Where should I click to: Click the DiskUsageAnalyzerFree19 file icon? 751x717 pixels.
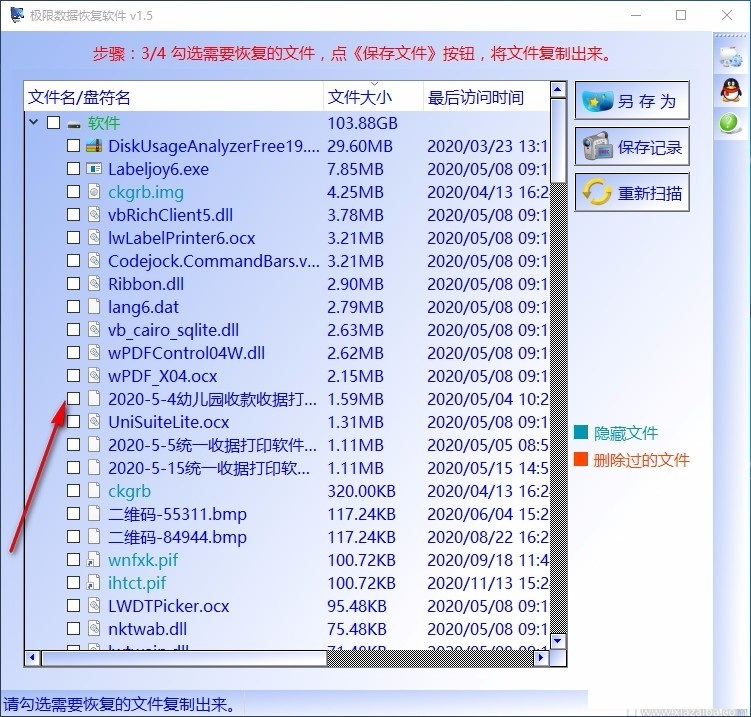[x=94, y=146]
